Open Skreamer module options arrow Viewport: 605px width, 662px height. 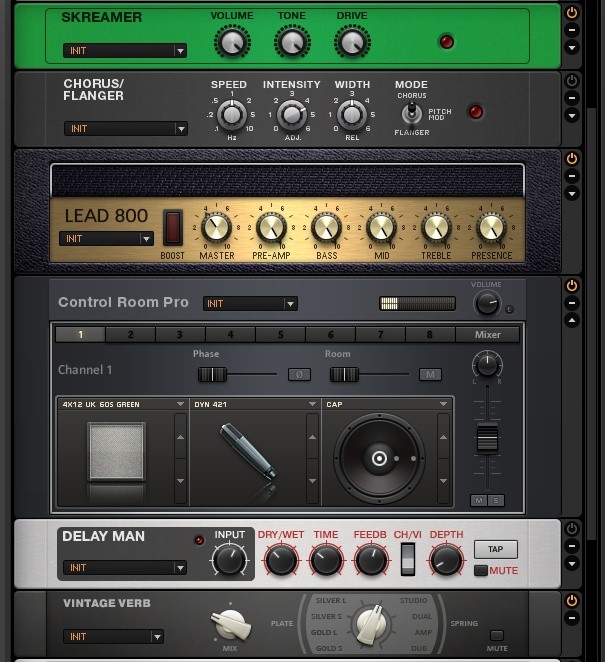click(572, 48)
